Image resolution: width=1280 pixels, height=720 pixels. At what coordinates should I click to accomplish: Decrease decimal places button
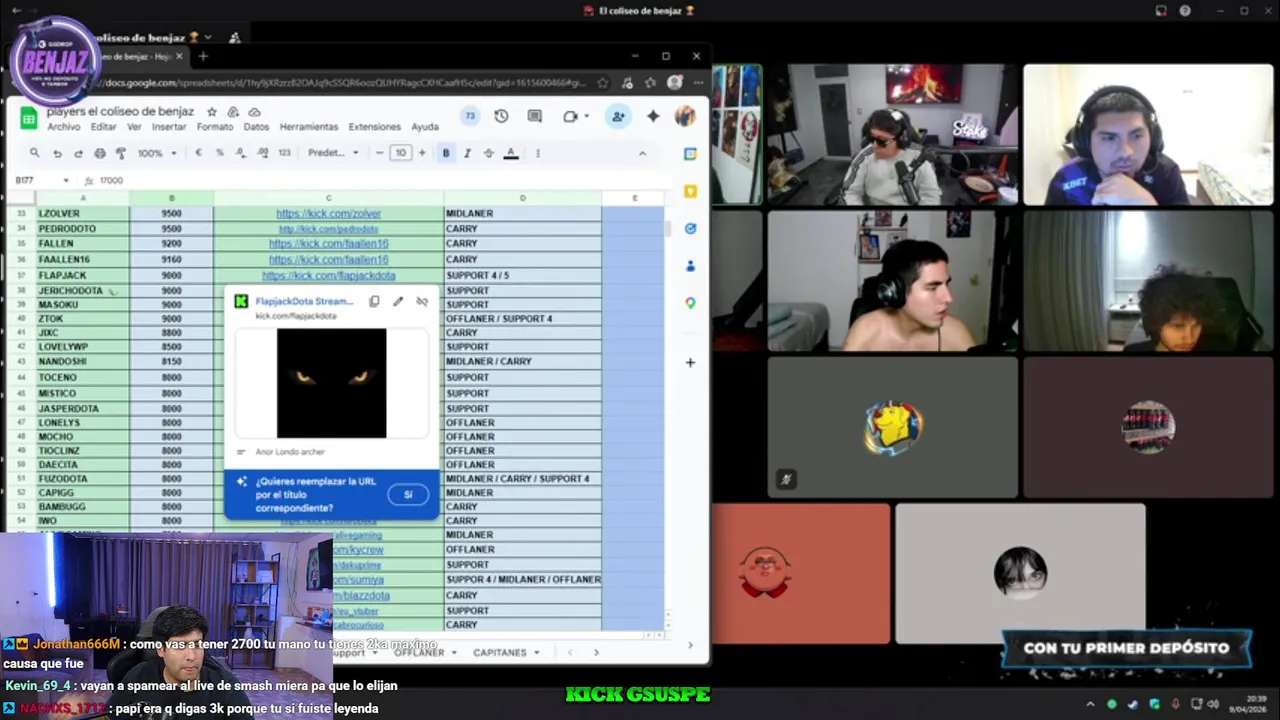241,153
